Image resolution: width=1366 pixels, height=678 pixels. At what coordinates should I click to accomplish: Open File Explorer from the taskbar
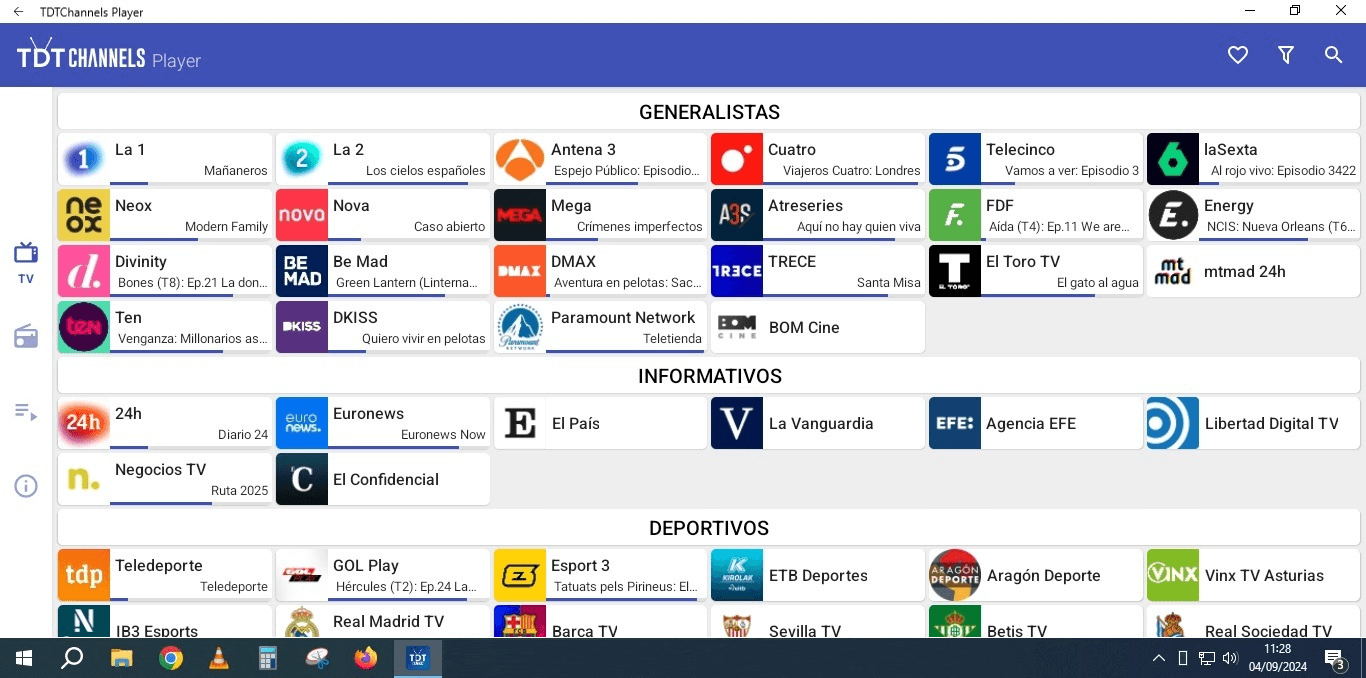[x=121, y=658]
